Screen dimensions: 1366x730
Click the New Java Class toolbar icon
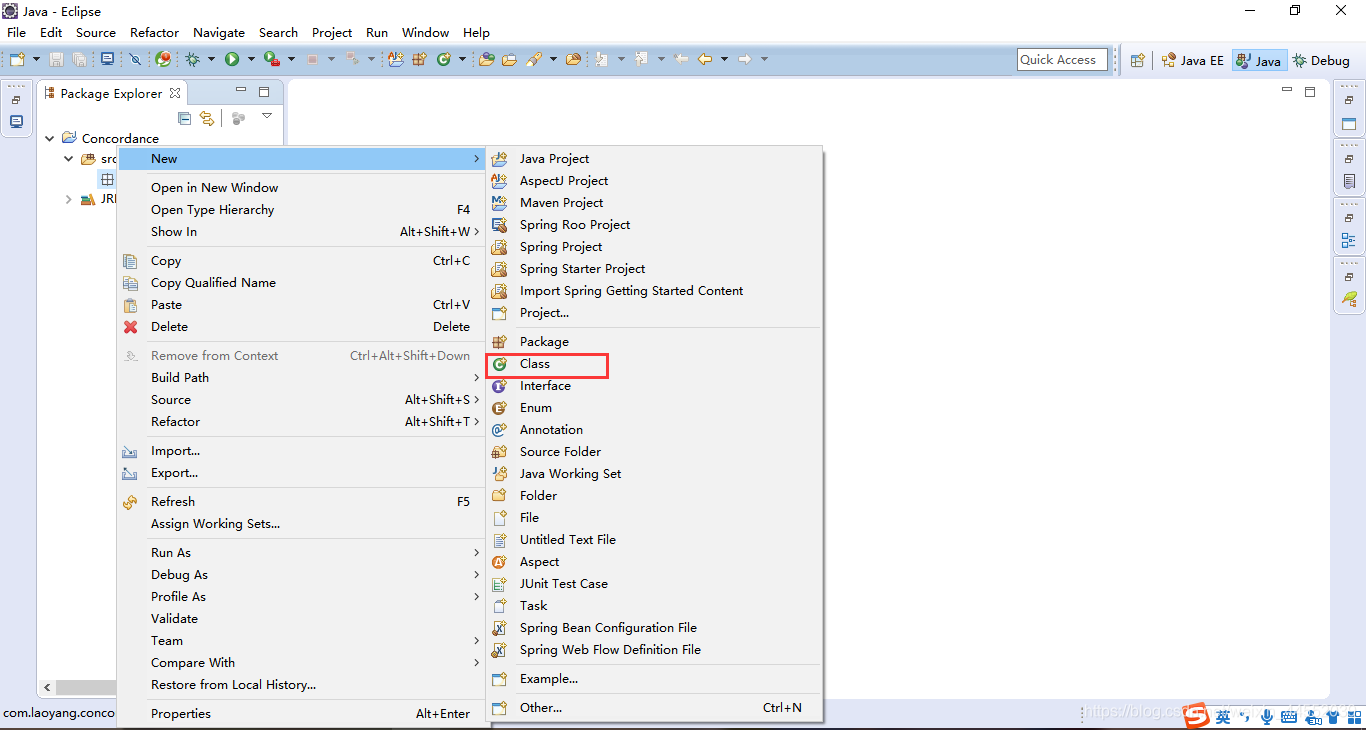click(443, 60)
